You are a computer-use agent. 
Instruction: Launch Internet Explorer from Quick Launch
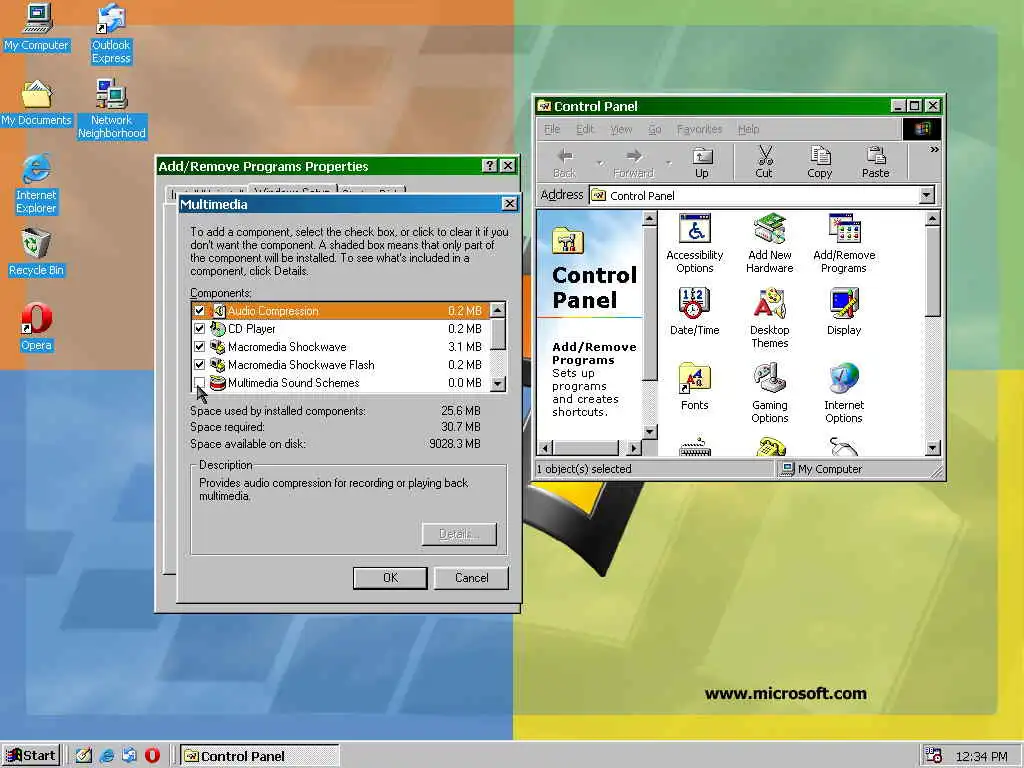106,756
